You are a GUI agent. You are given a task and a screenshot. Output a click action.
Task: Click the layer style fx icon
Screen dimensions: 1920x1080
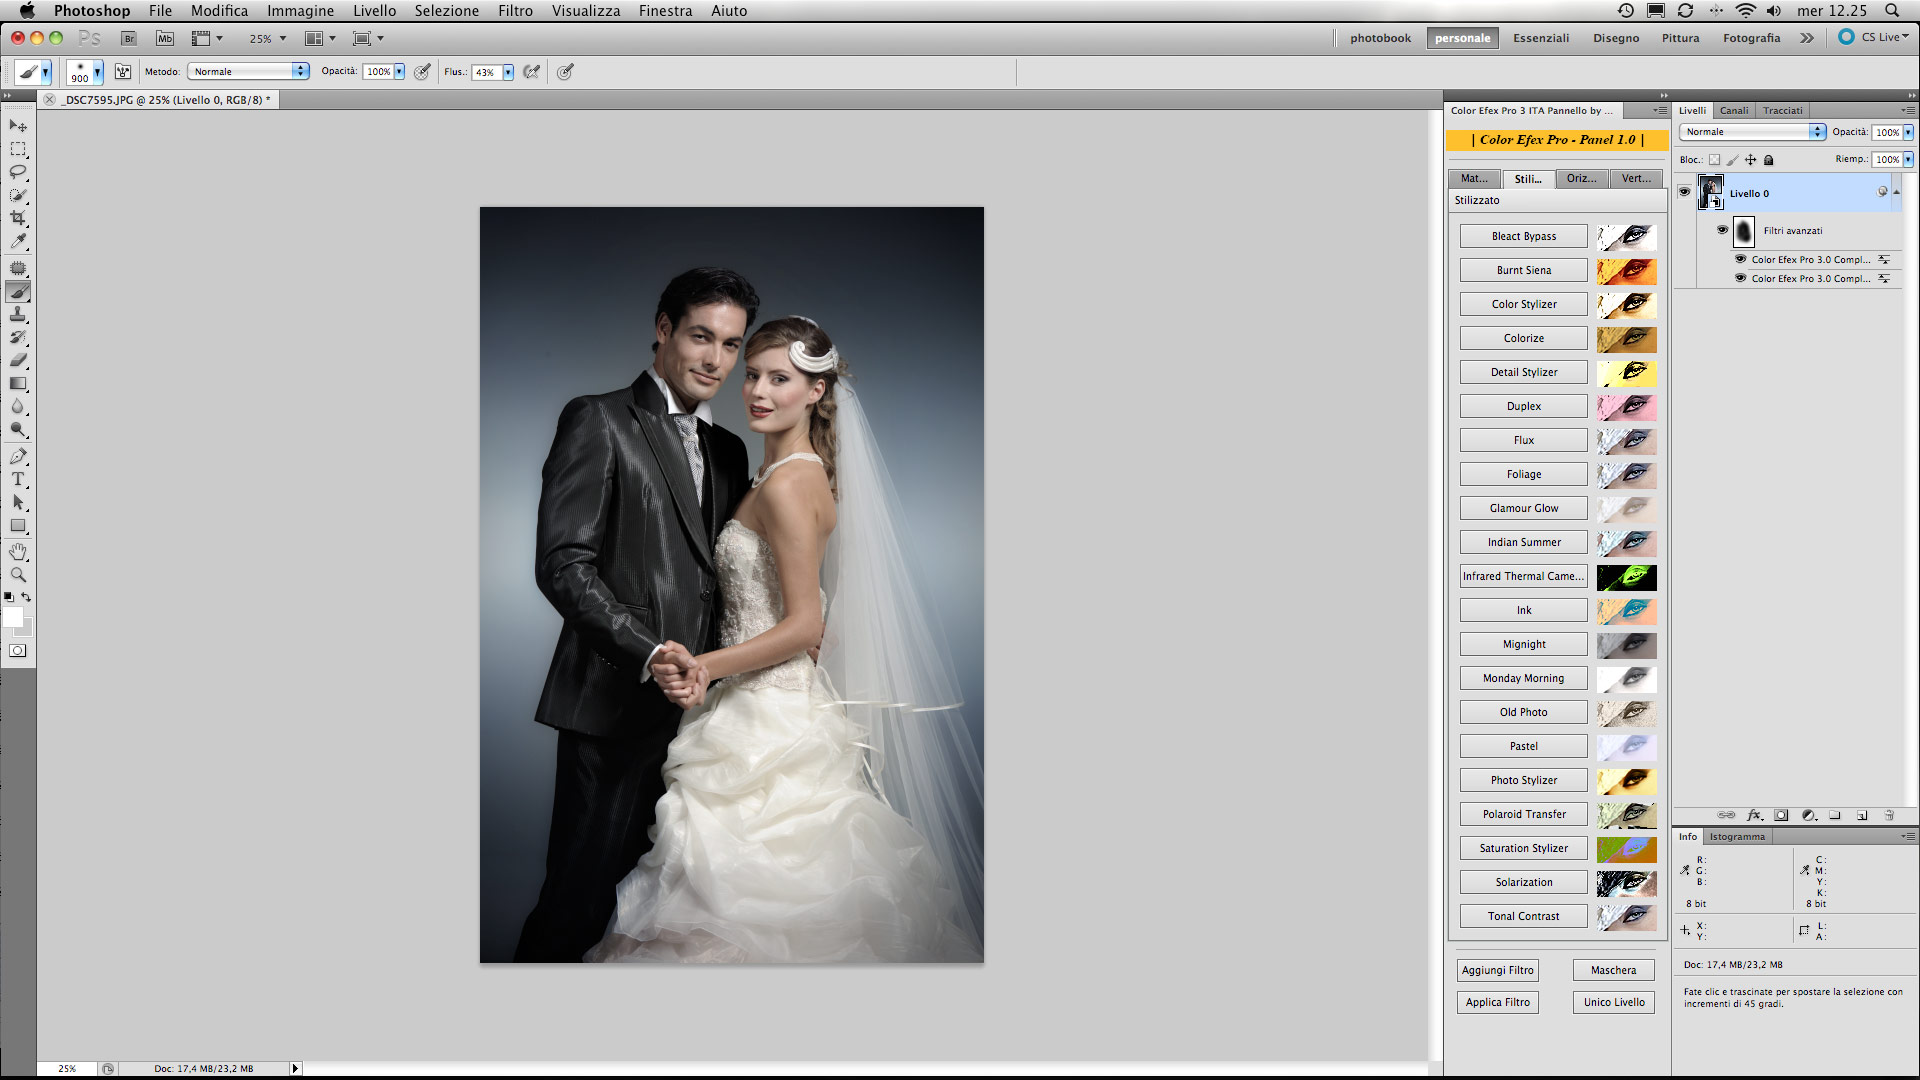1754,815
